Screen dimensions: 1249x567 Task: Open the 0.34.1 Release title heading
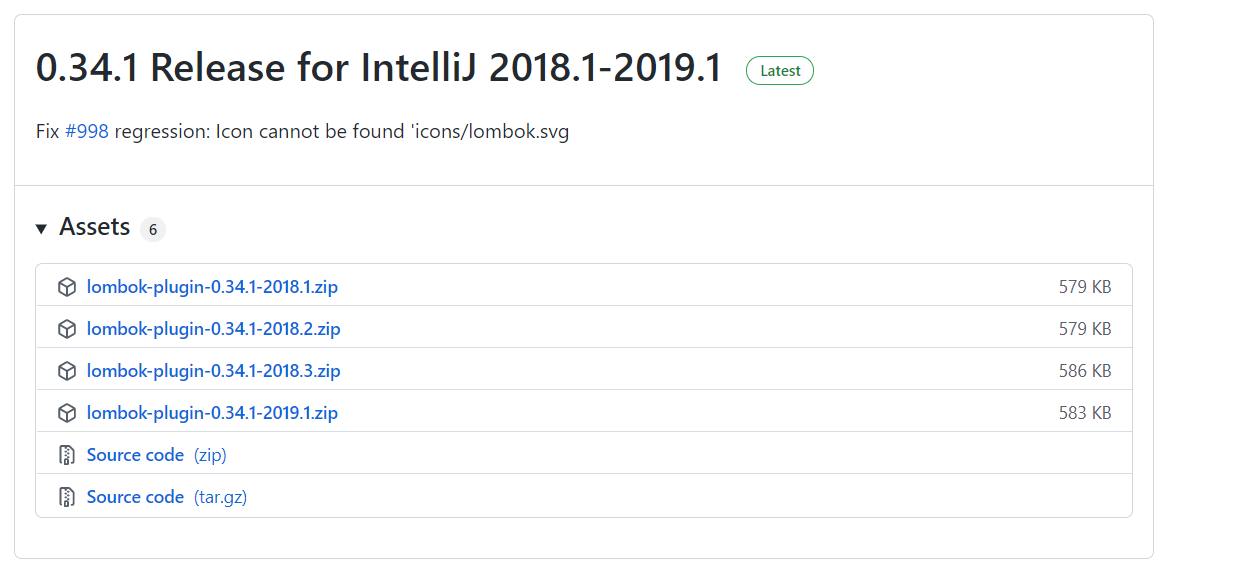[x=379, y=68]
